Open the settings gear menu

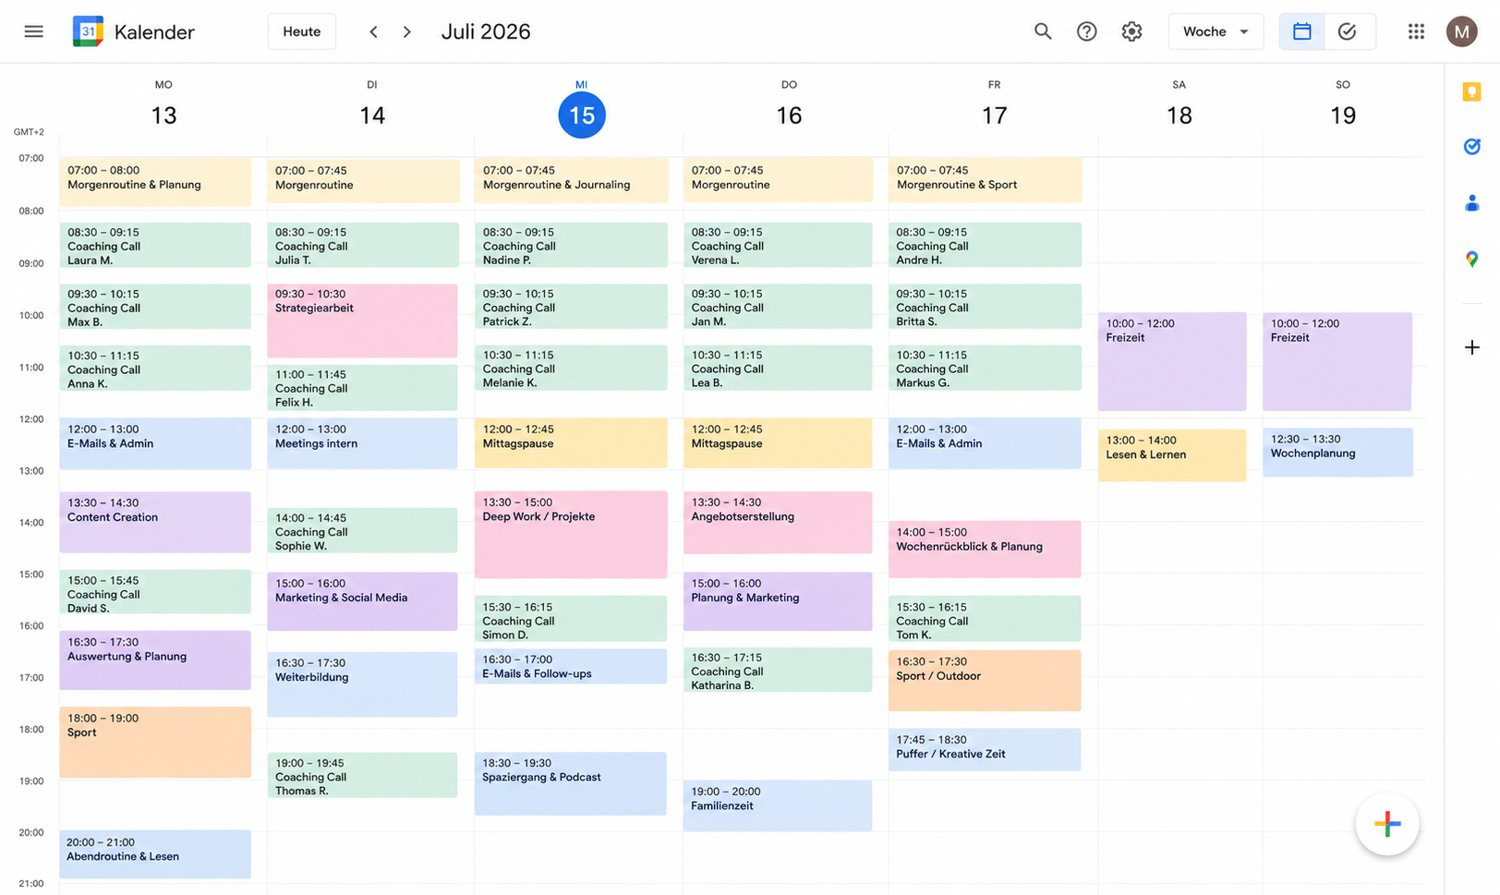coord(1132,31)
